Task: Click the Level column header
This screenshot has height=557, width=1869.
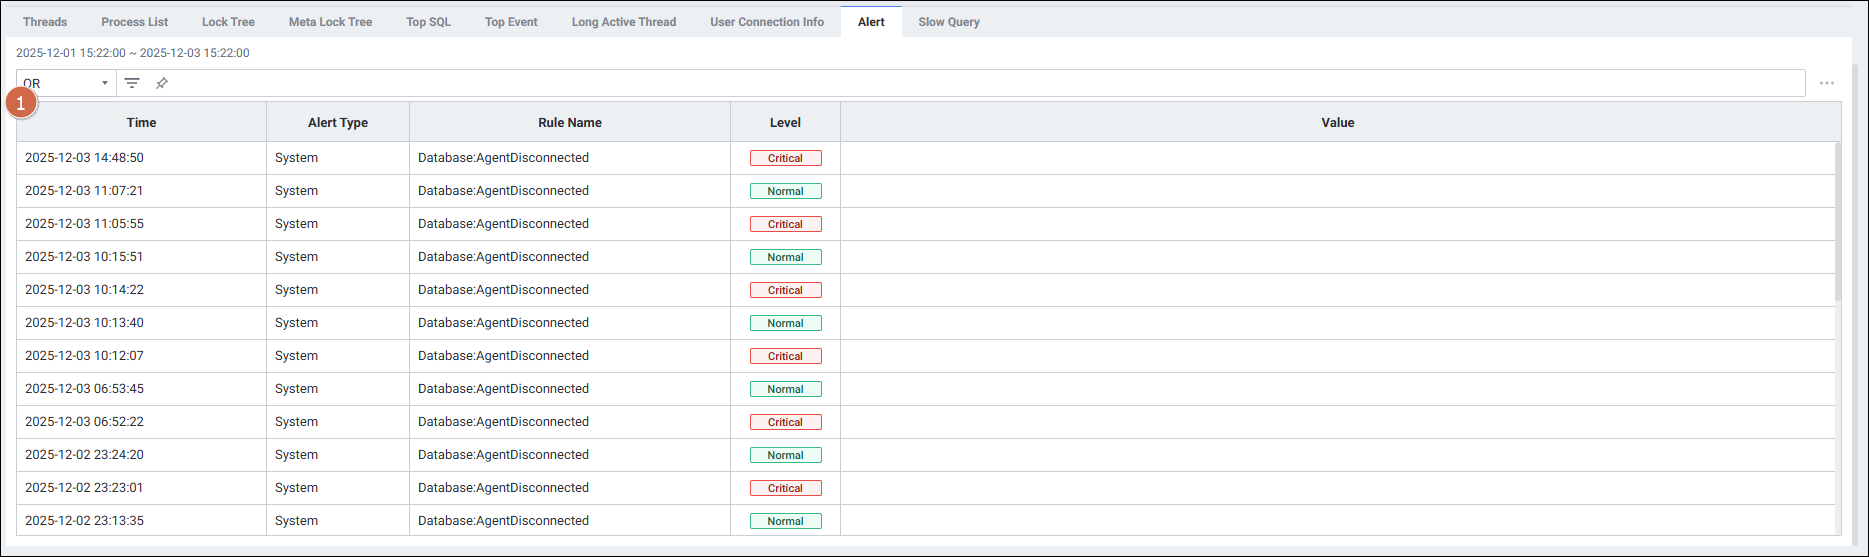Action: pos(785,122)
